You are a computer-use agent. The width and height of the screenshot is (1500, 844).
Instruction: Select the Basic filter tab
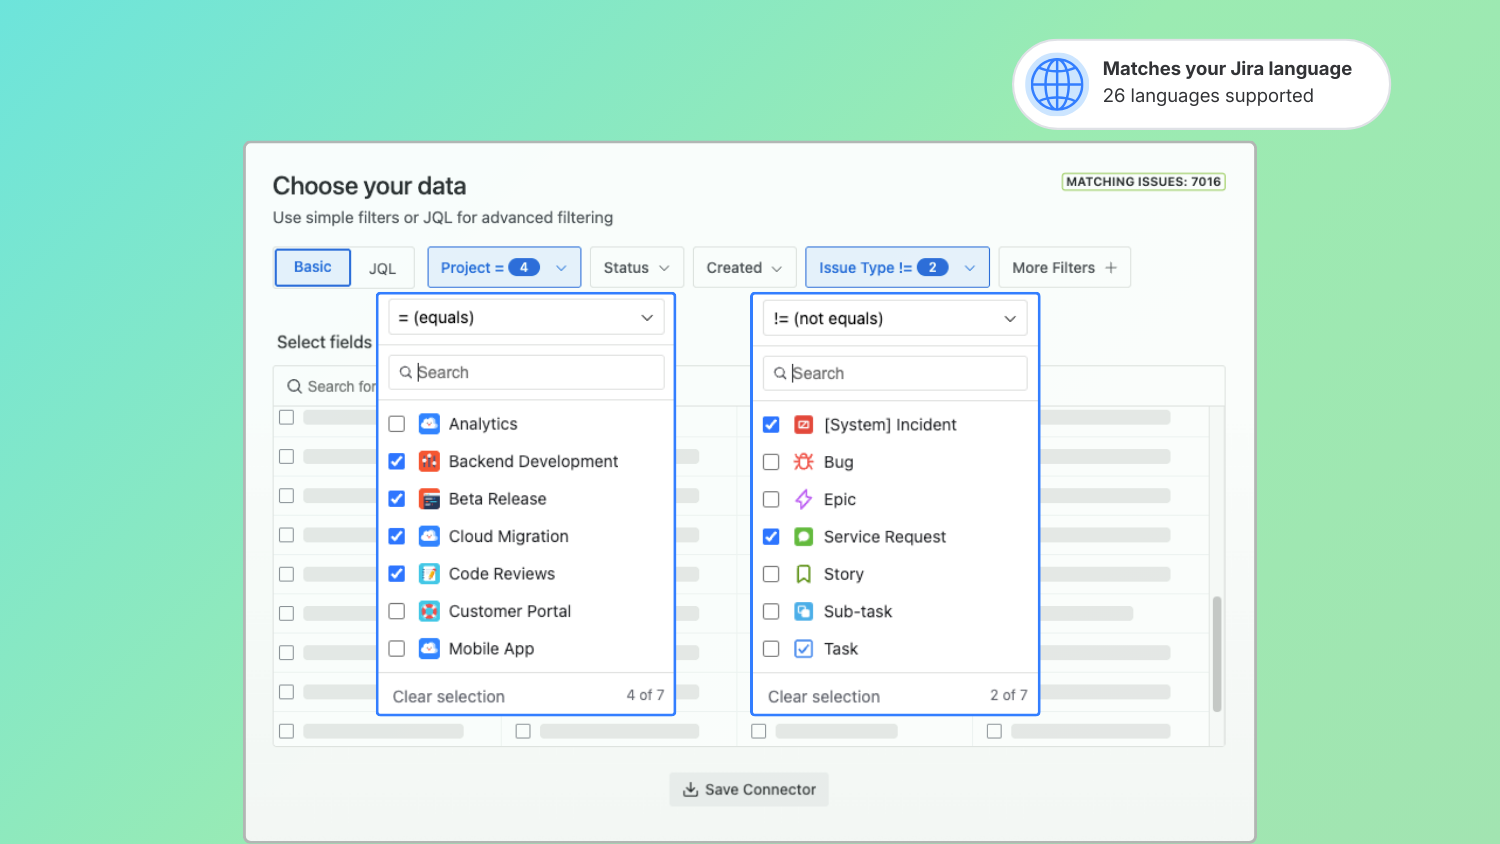[312, 267]
